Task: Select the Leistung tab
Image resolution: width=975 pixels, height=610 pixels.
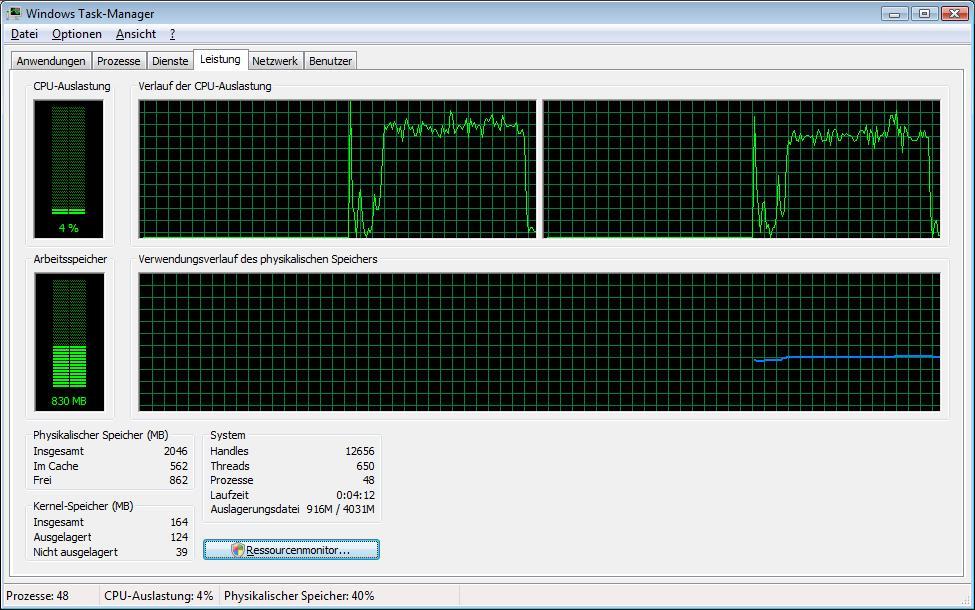Action: click(220, 59)
